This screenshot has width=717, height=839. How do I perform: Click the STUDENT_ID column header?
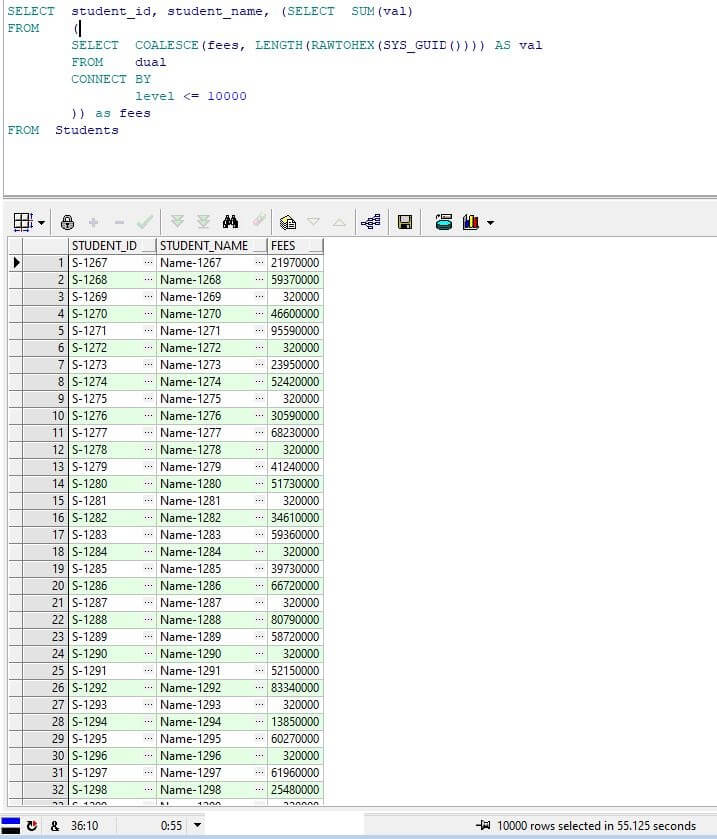112,246
